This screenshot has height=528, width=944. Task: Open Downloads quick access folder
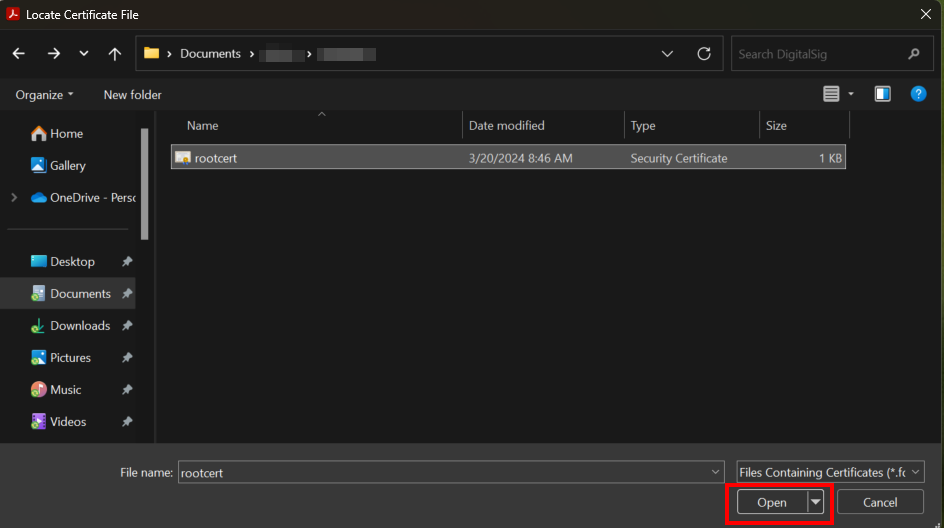tap(70, 326)
